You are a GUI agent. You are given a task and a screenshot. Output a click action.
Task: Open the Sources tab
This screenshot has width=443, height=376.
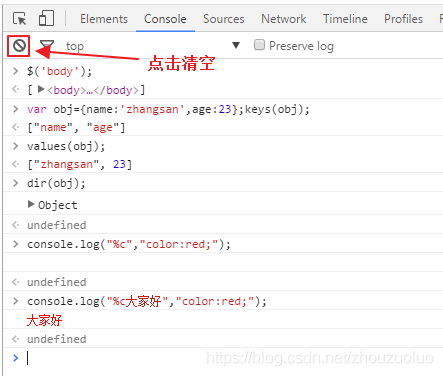tap(224, 19)
